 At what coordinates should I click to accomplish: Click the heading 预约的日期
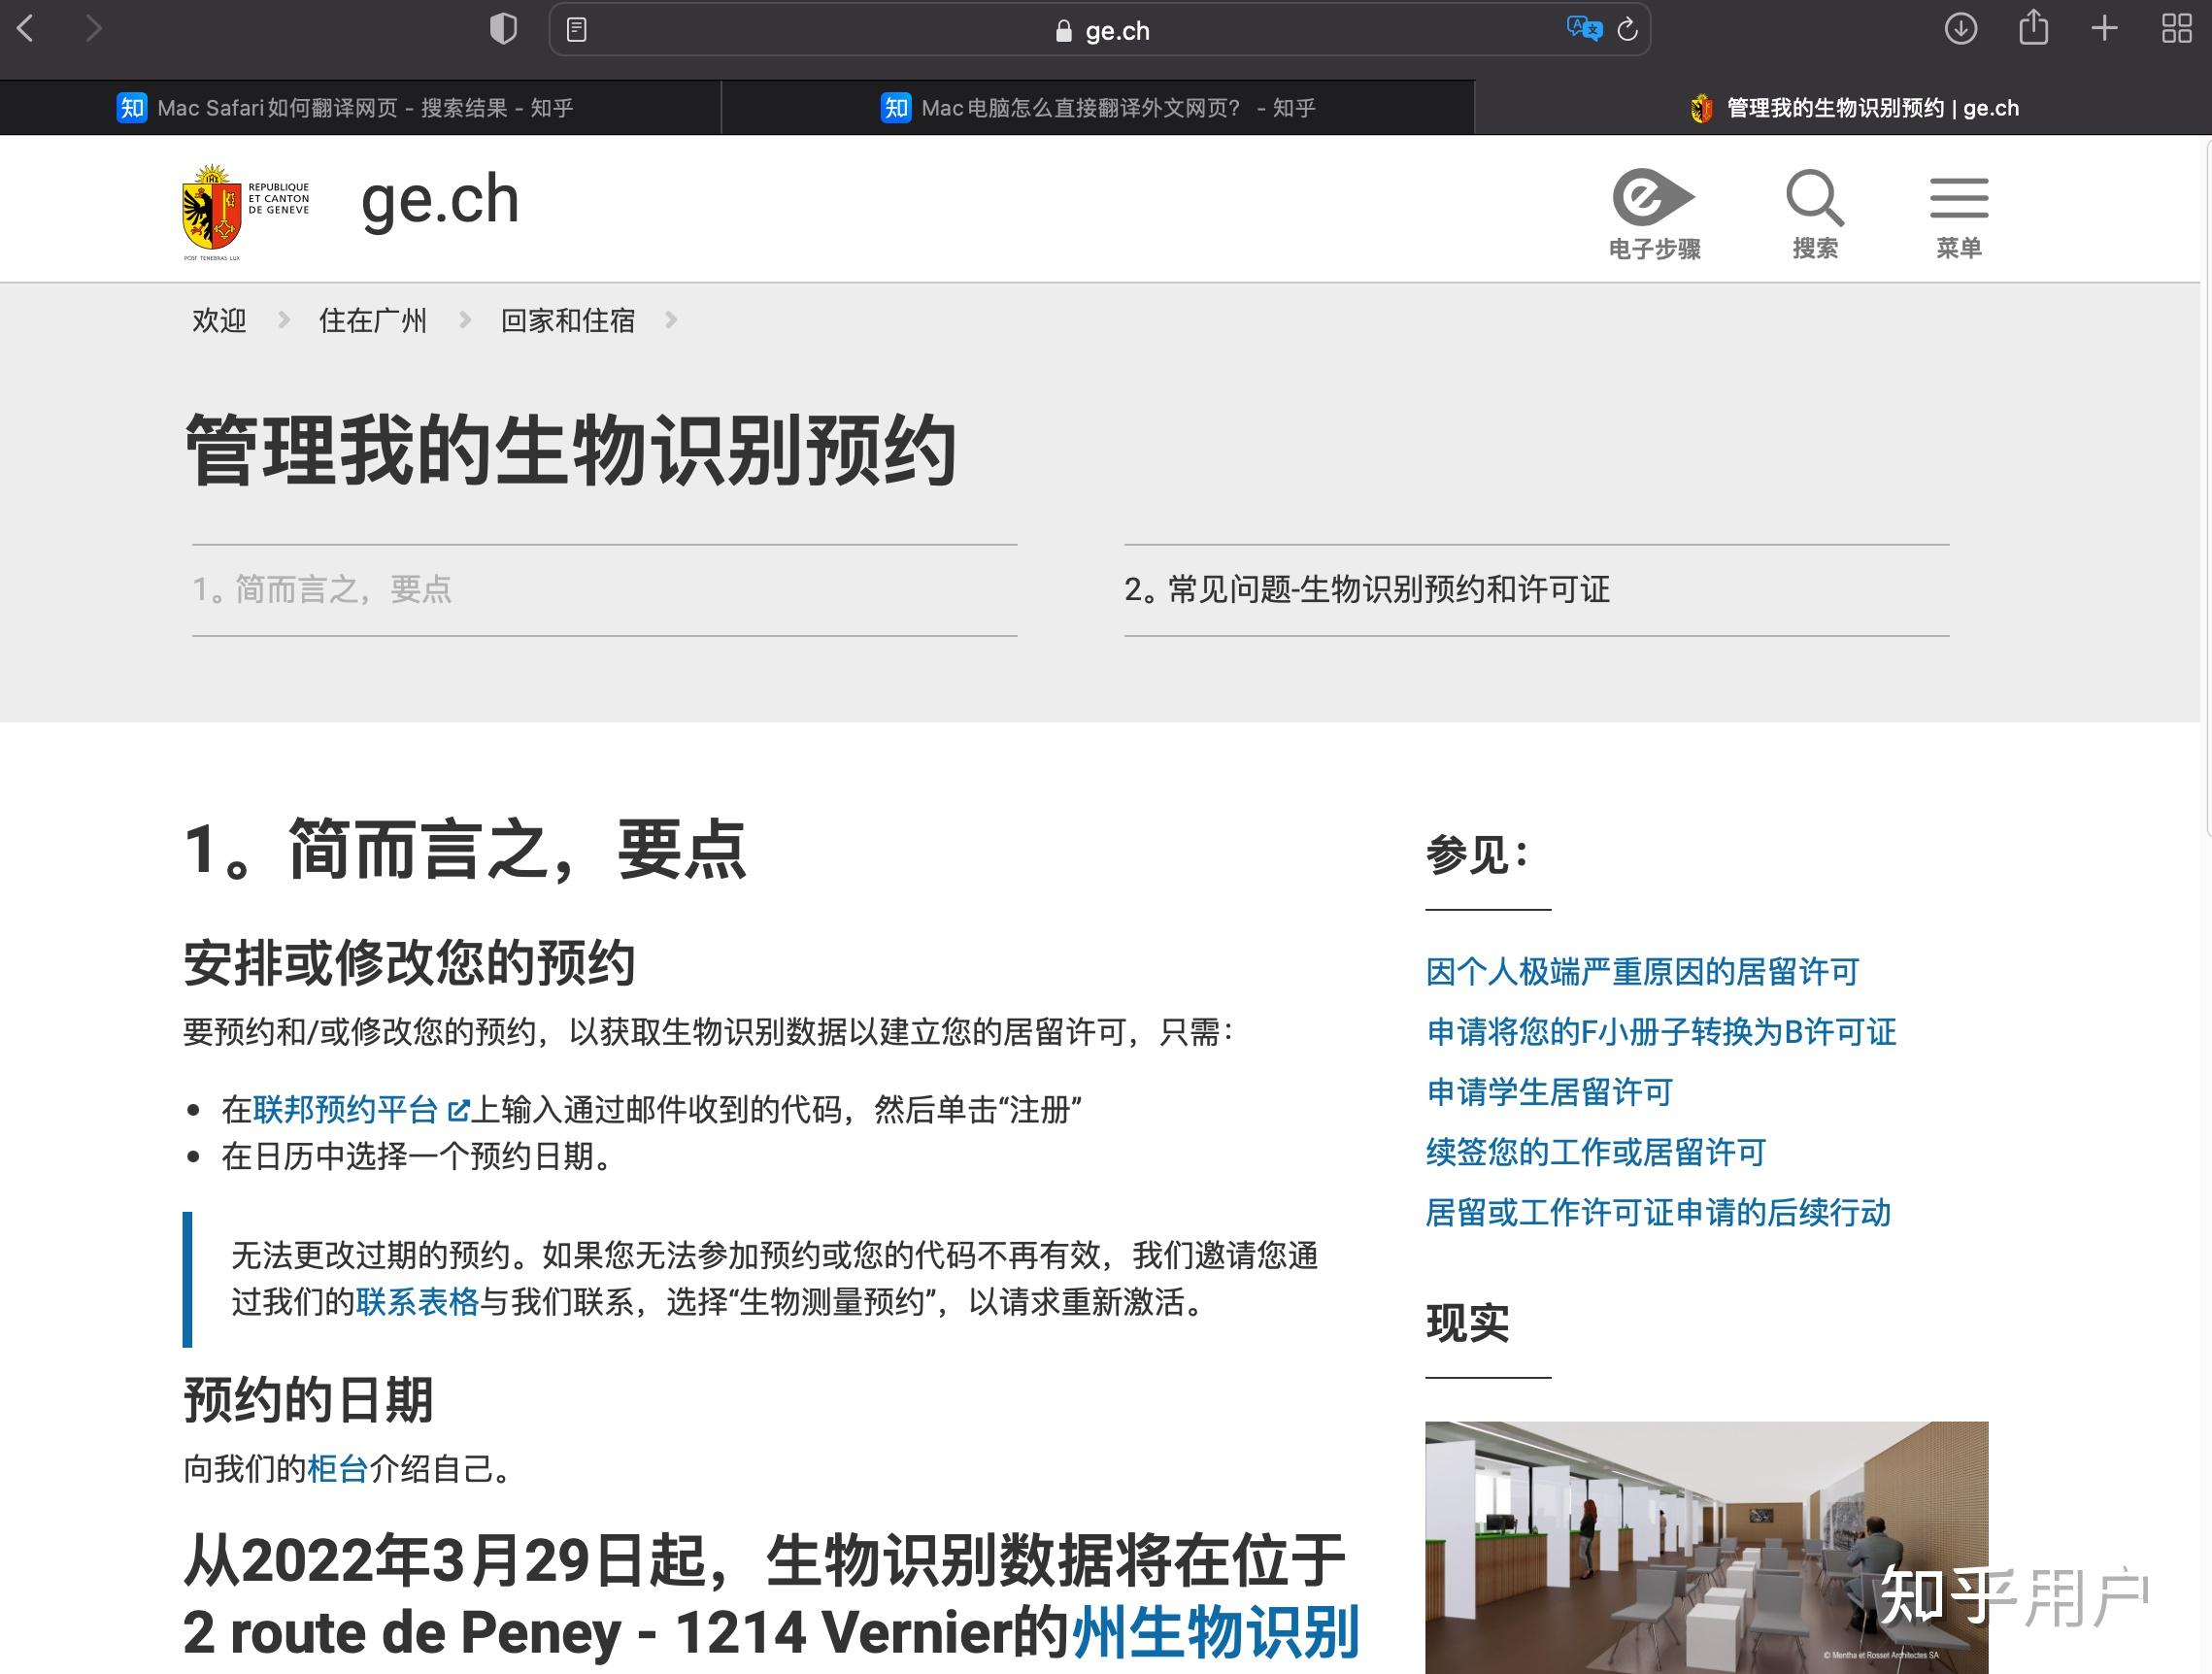pyautogui.click(x=308, y=1400)
